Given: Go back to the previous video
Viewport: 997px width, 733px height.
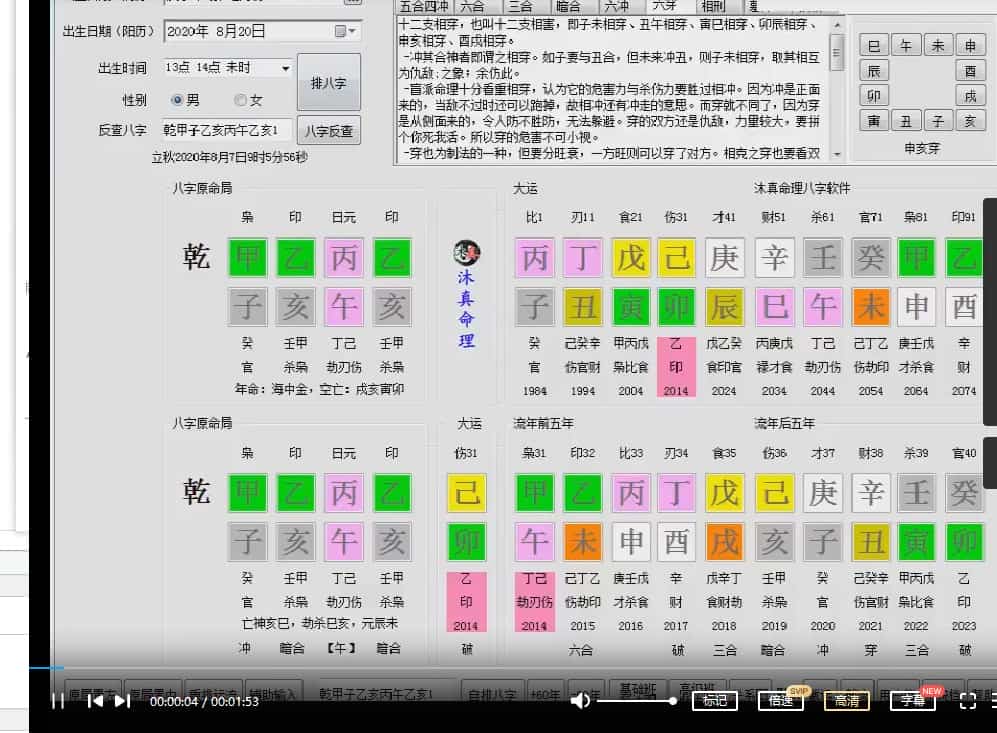Looking at the screenshot, I should 95,701.
